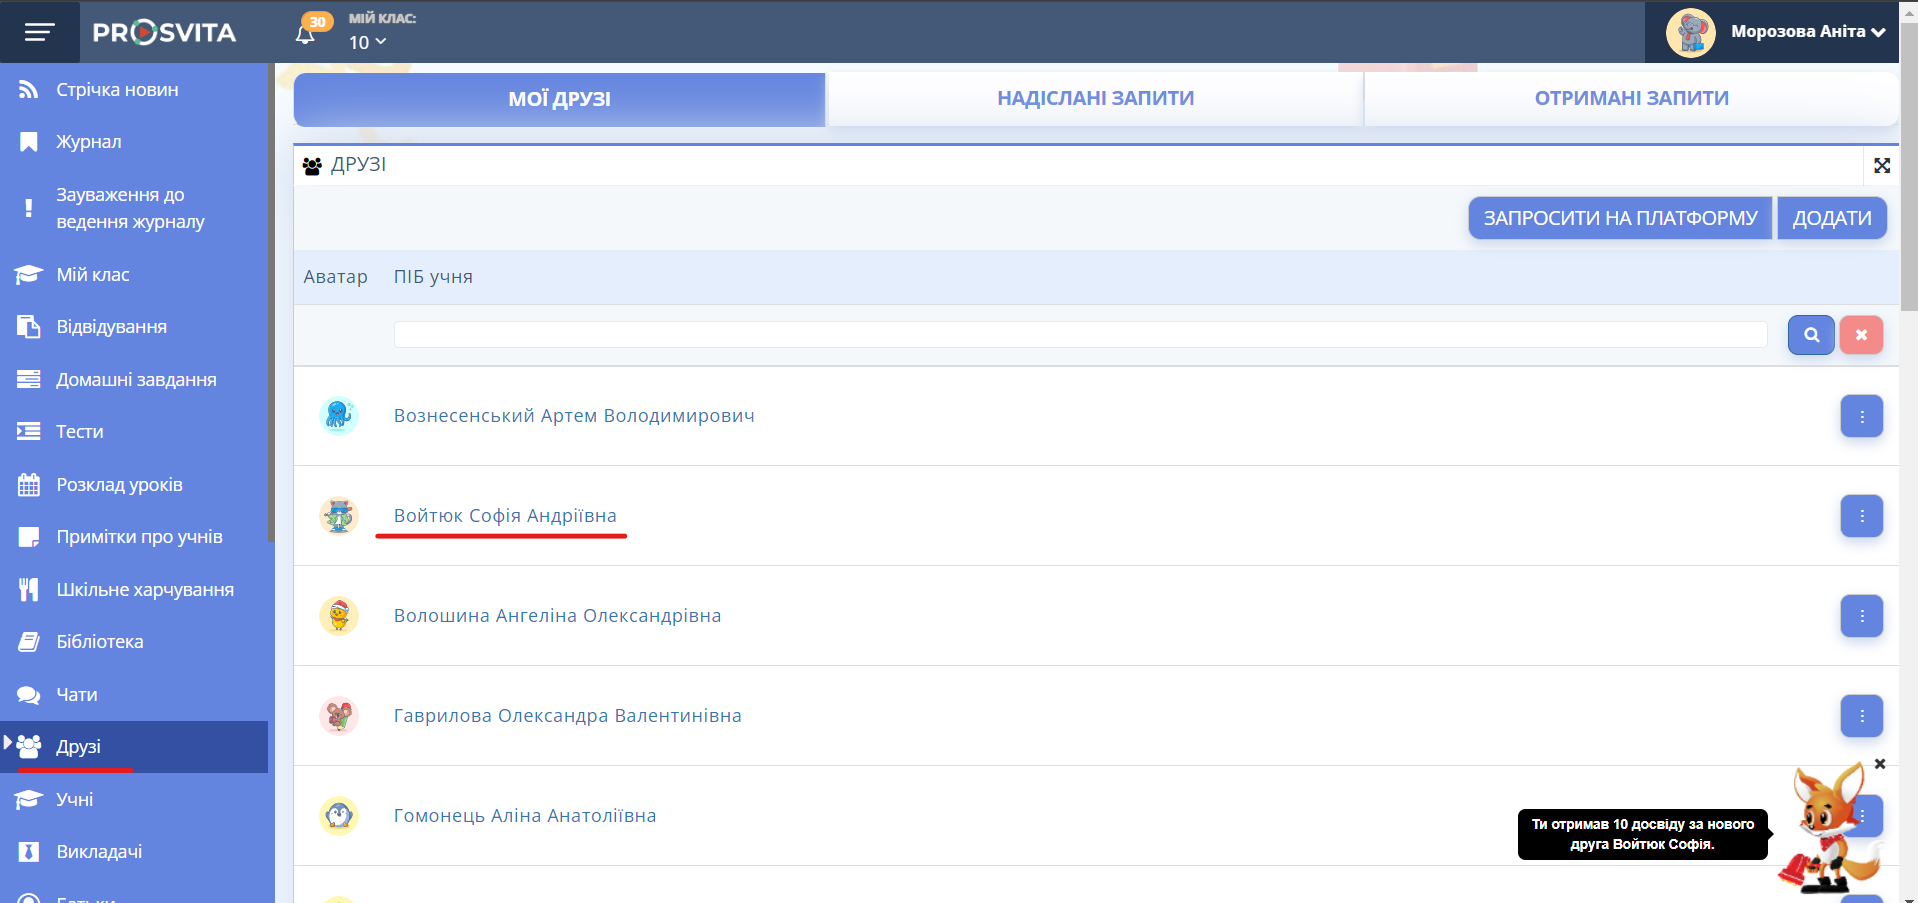Open Розклад уроків calendar in sidebar
The height and width of the screenshot is (903, 1918).
pyautogui.click(x=119, y=485)
